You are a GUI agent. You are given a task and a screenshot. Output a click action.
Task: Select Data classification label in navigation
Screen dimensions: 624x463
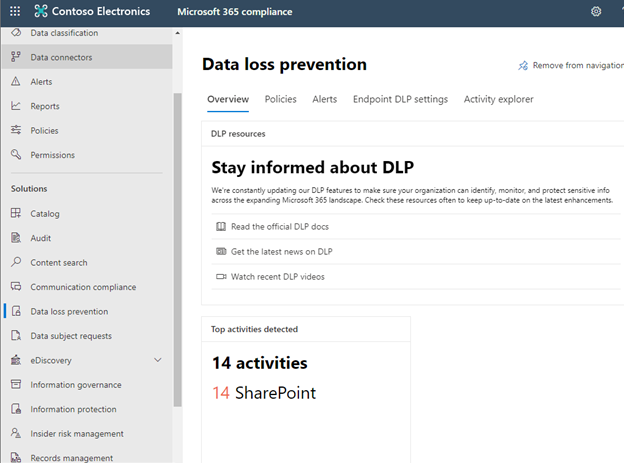[64, 33]
